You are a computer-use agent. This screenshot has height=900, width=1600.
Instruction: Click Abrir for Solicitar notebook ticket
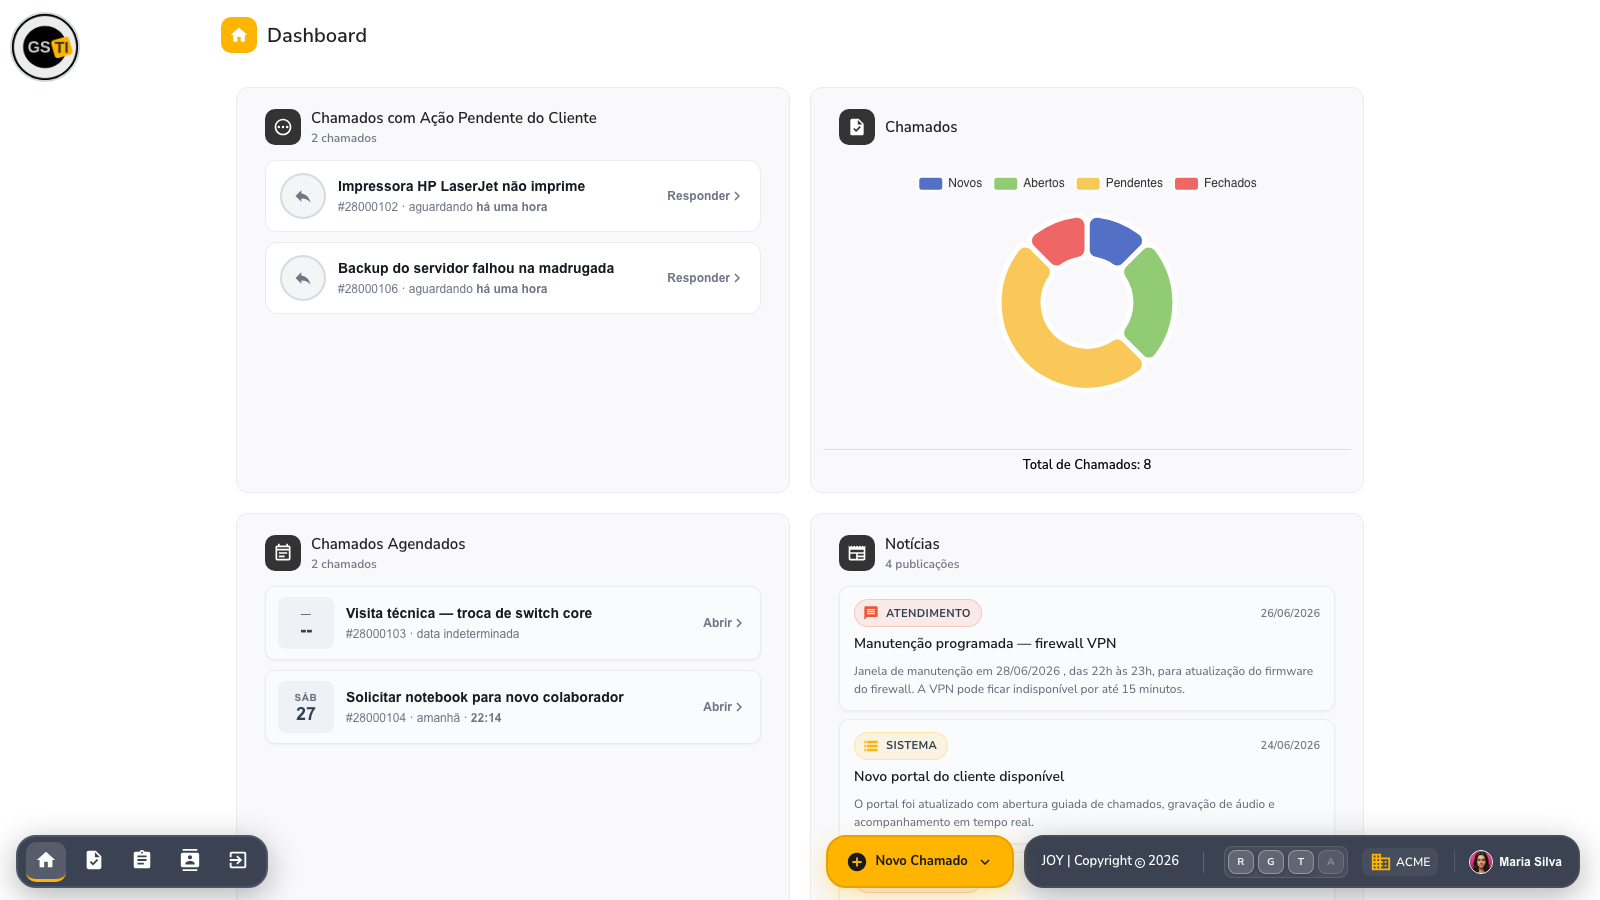(x=723, y=707)
